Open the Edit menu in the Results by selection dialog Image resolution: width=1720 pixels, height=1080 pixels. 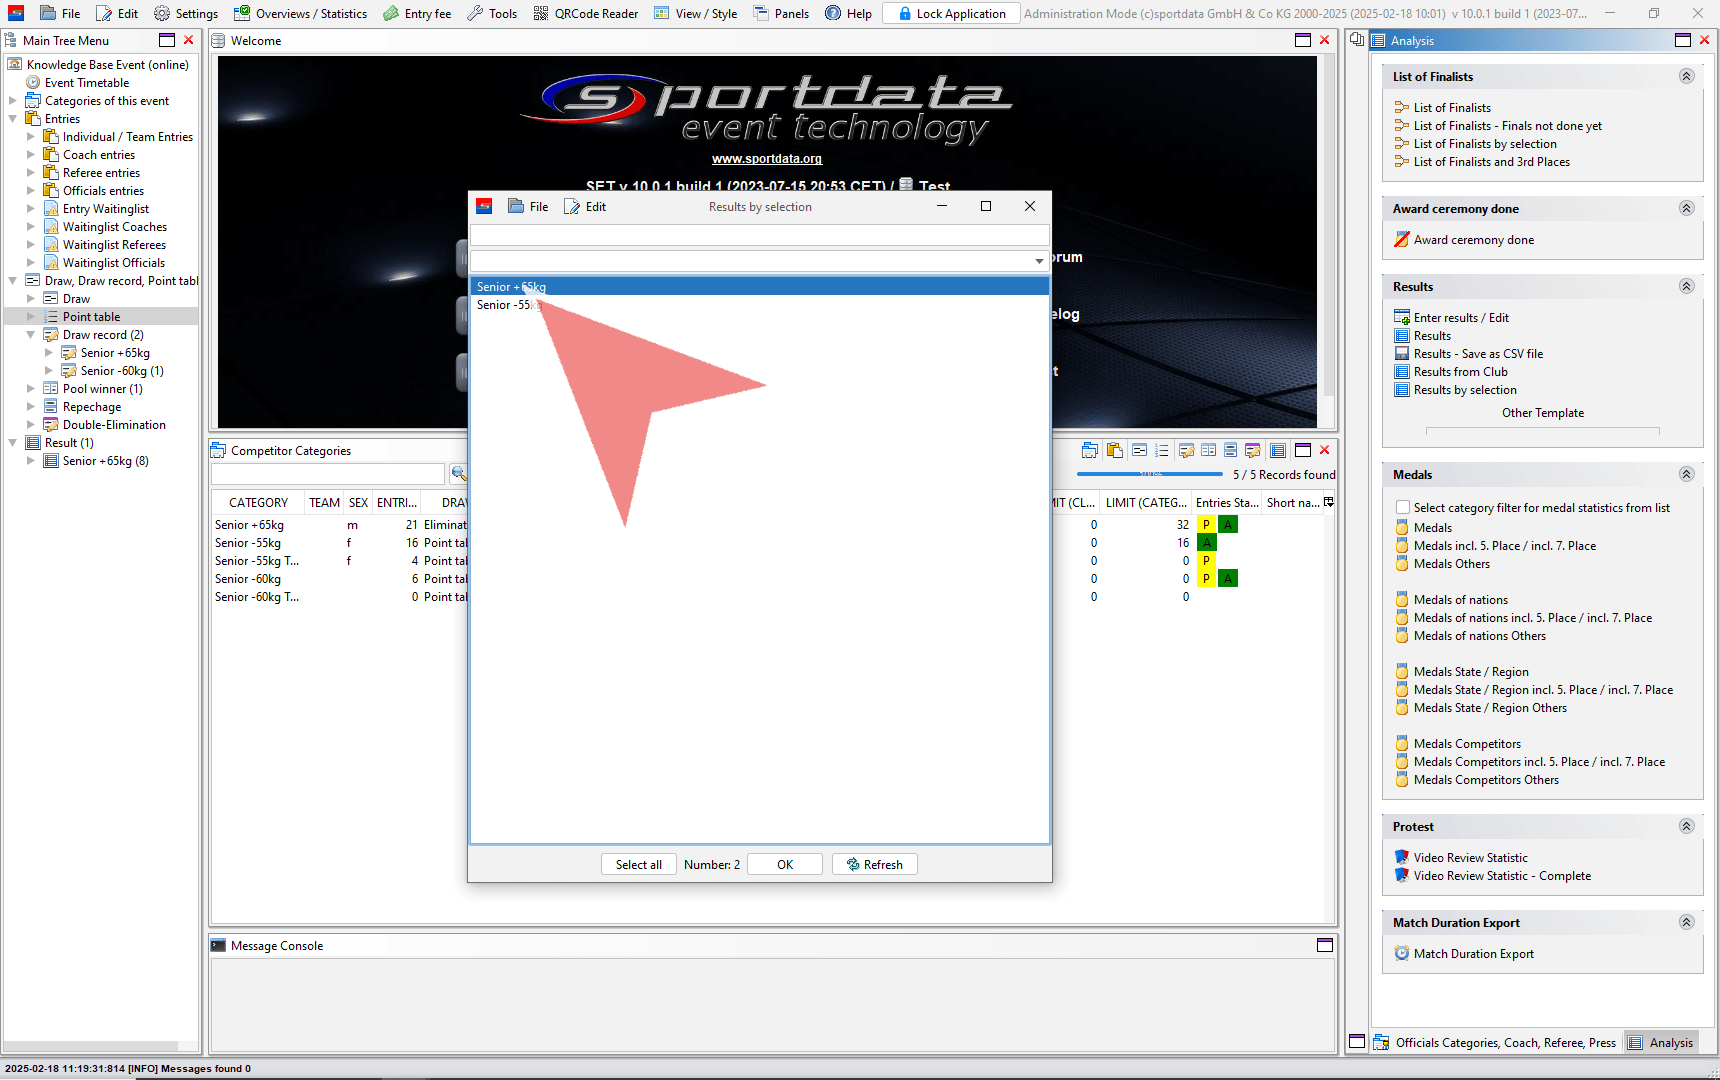[x=586, y=207]
